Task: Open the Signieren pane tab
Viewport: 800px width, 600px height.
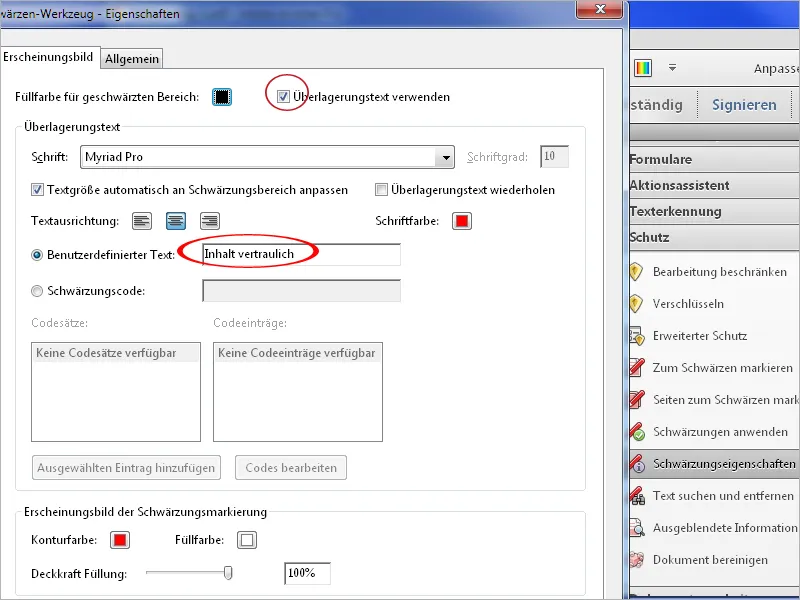Action: tap(744, 105)
